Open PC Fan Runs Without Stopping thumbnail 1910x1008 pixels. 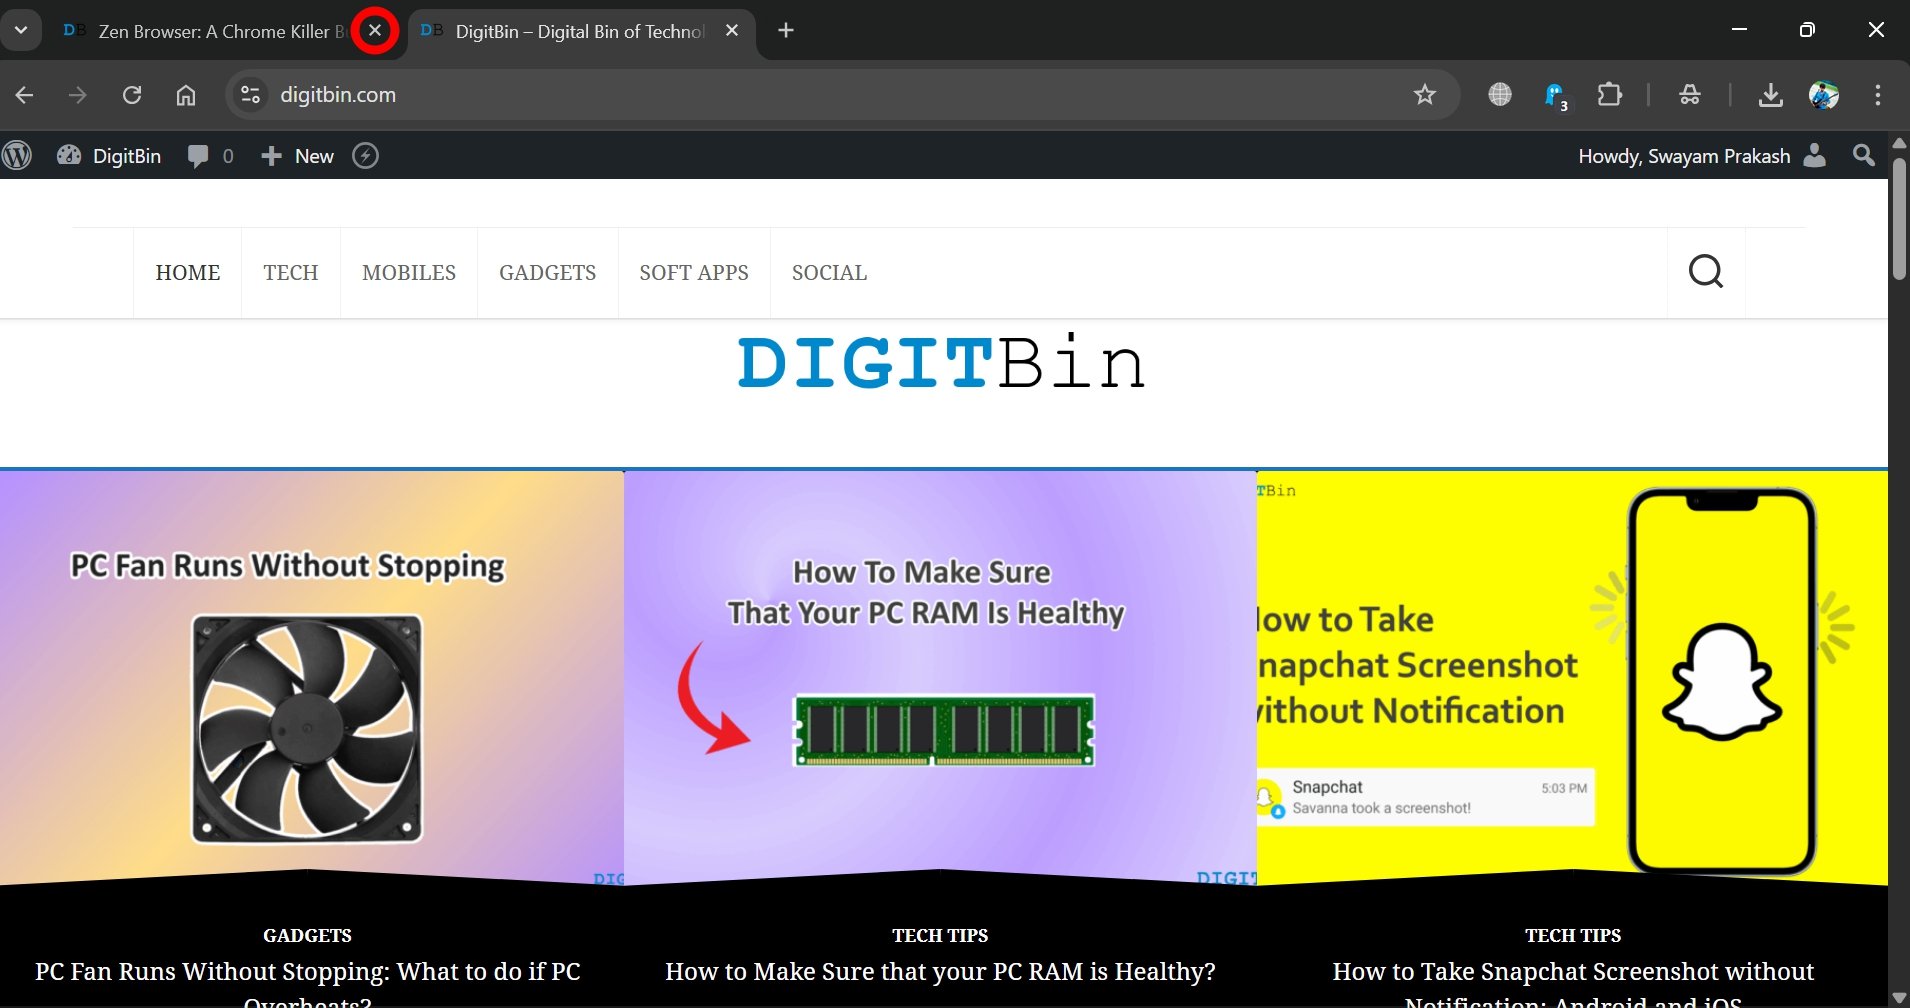tap(311, 678)
